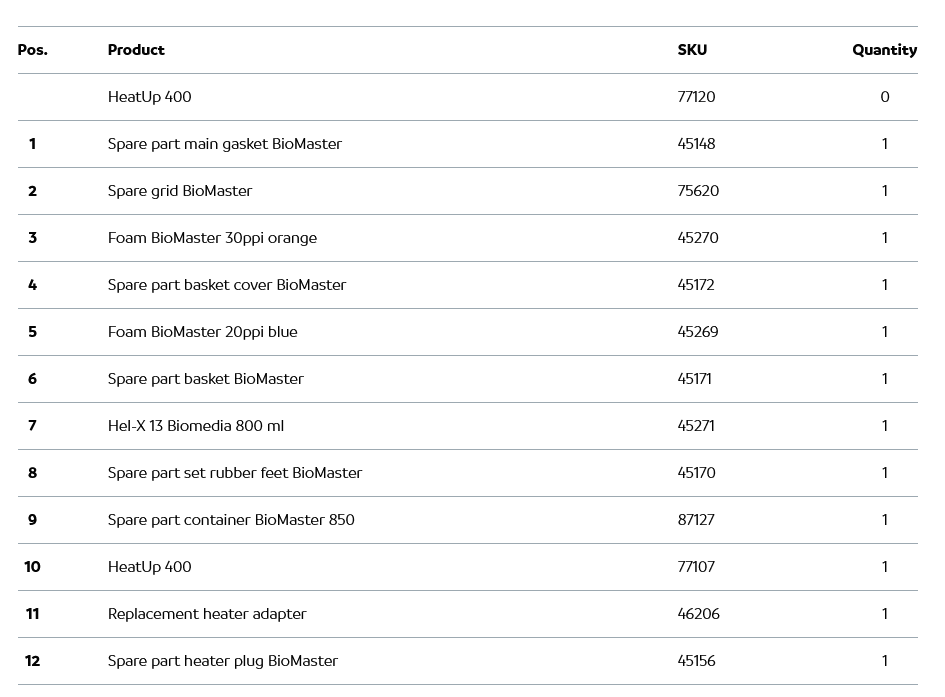The width and height of the screenshot is (945, 697).
Task: Click Spare part basket BioMaster
Action: (x=206, y=379)
